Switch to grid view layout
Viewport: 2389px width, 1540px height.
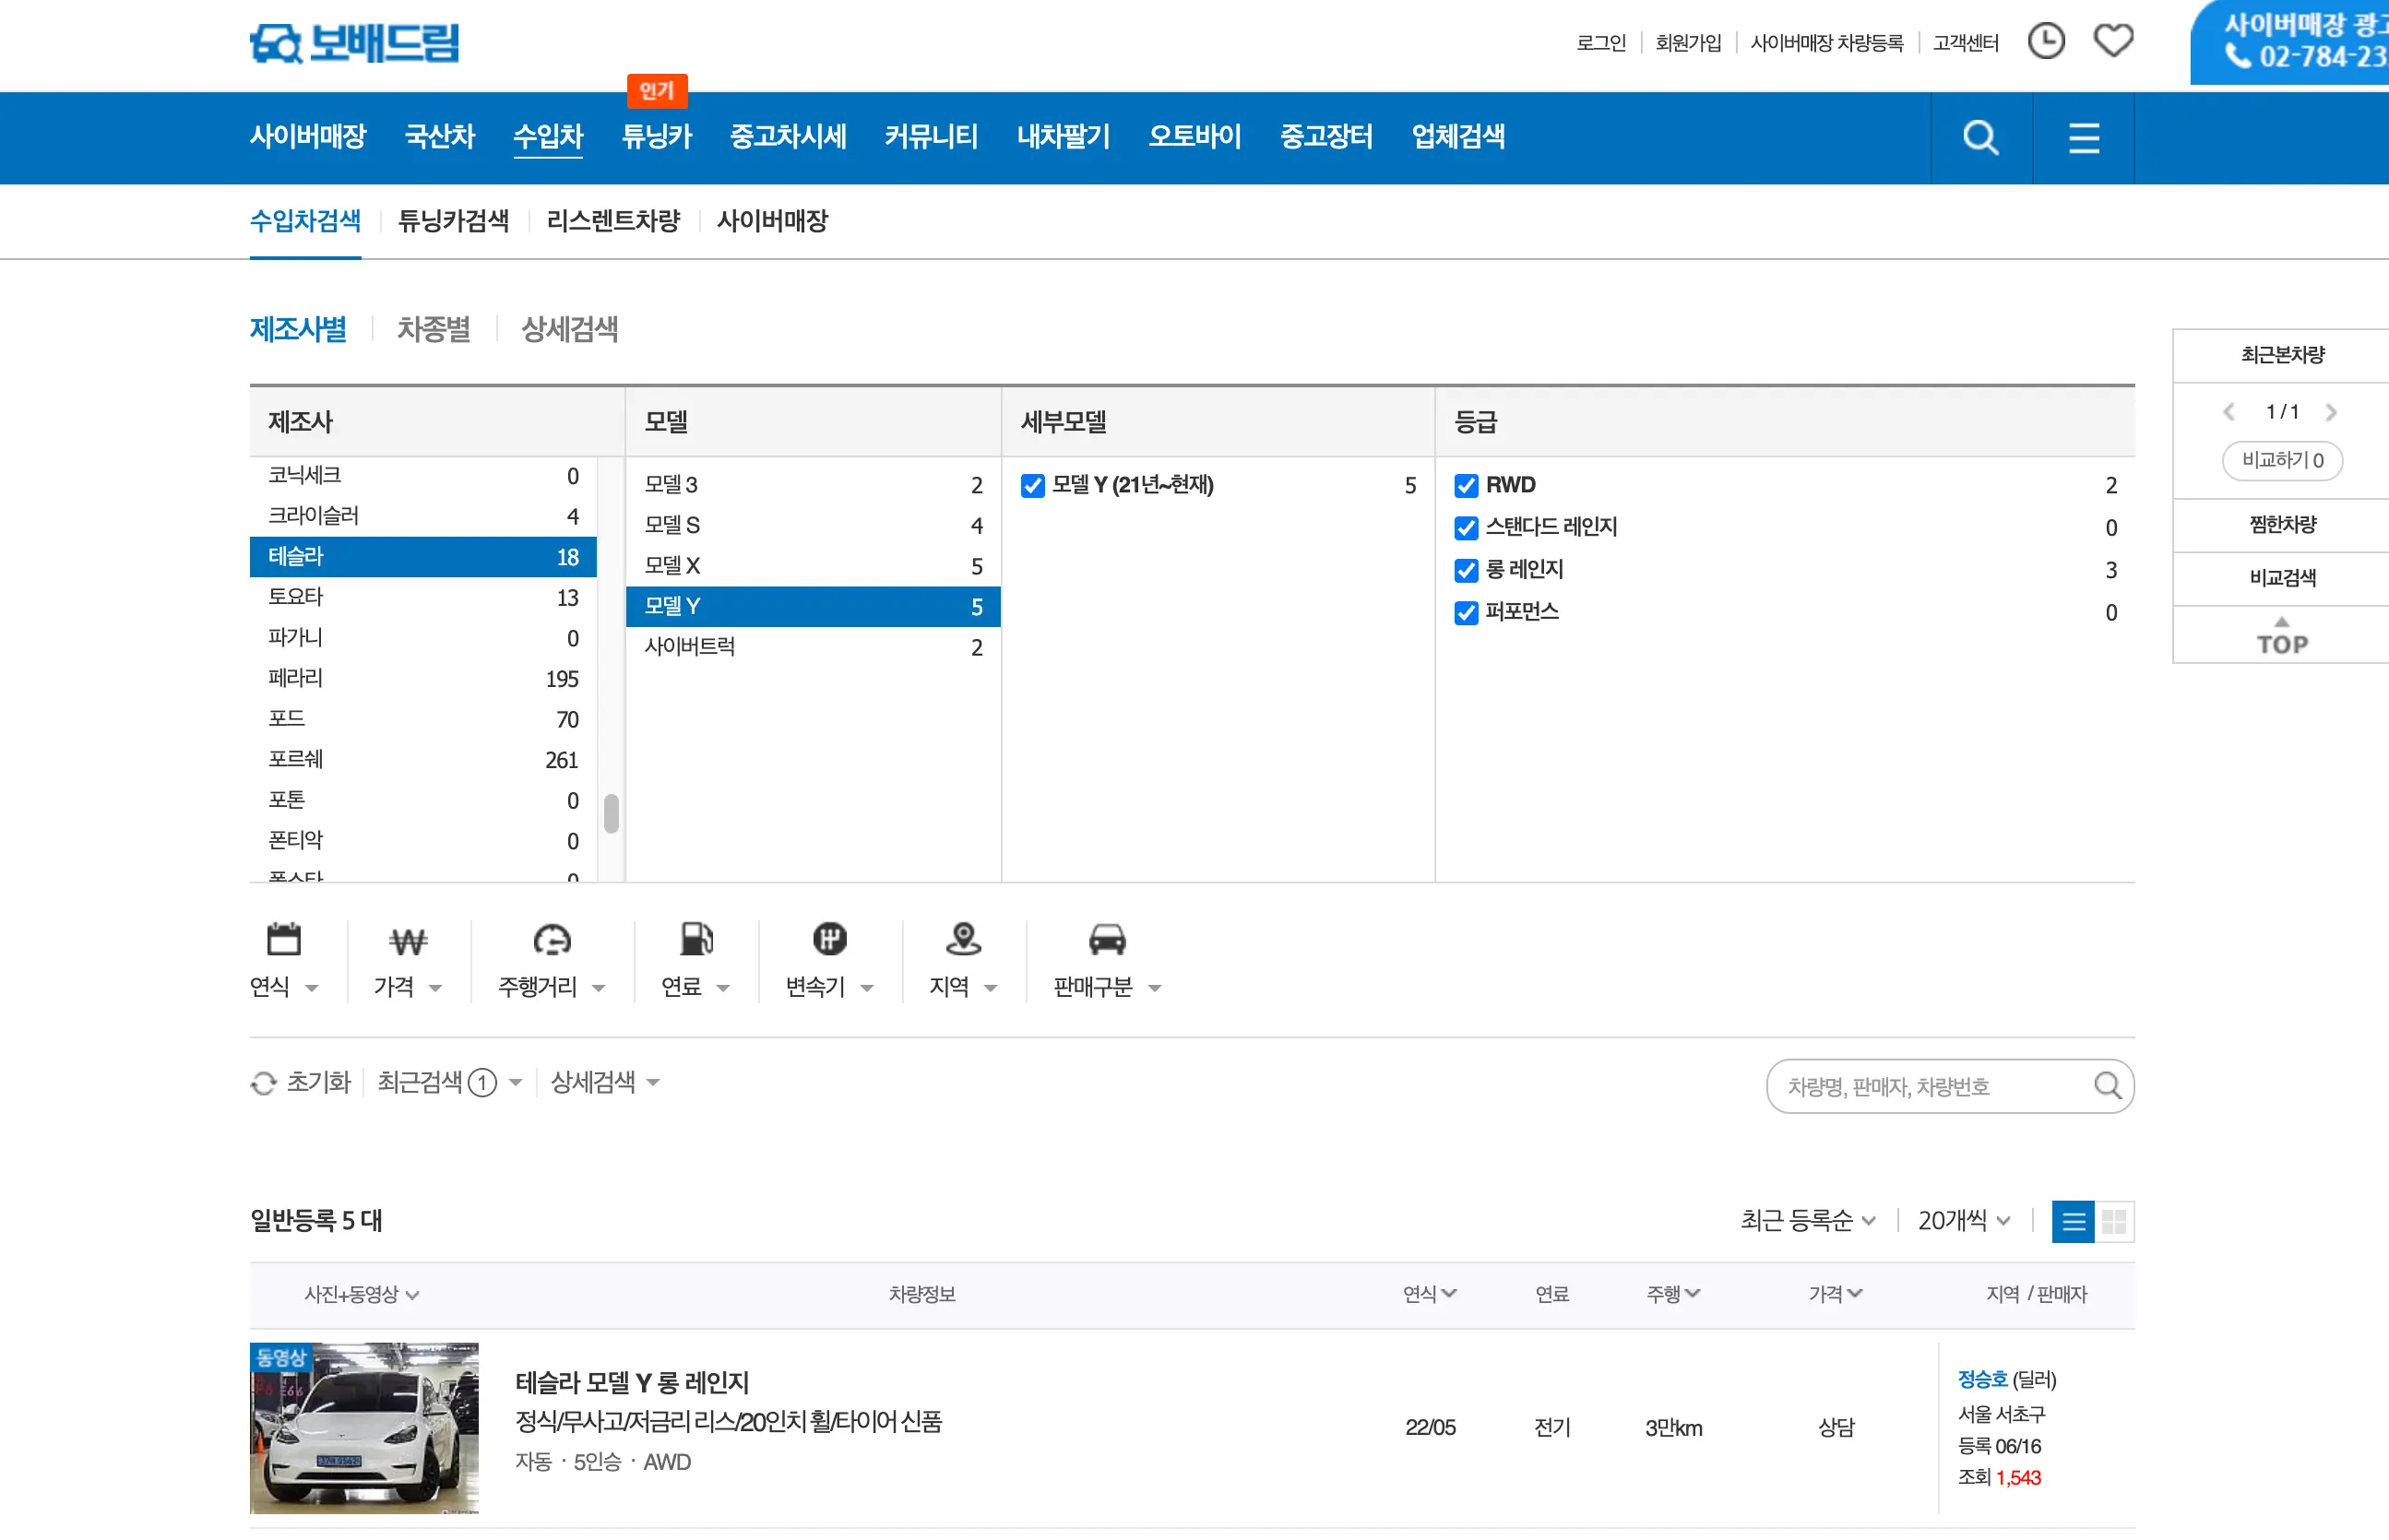click(x=2114, y=1221)
